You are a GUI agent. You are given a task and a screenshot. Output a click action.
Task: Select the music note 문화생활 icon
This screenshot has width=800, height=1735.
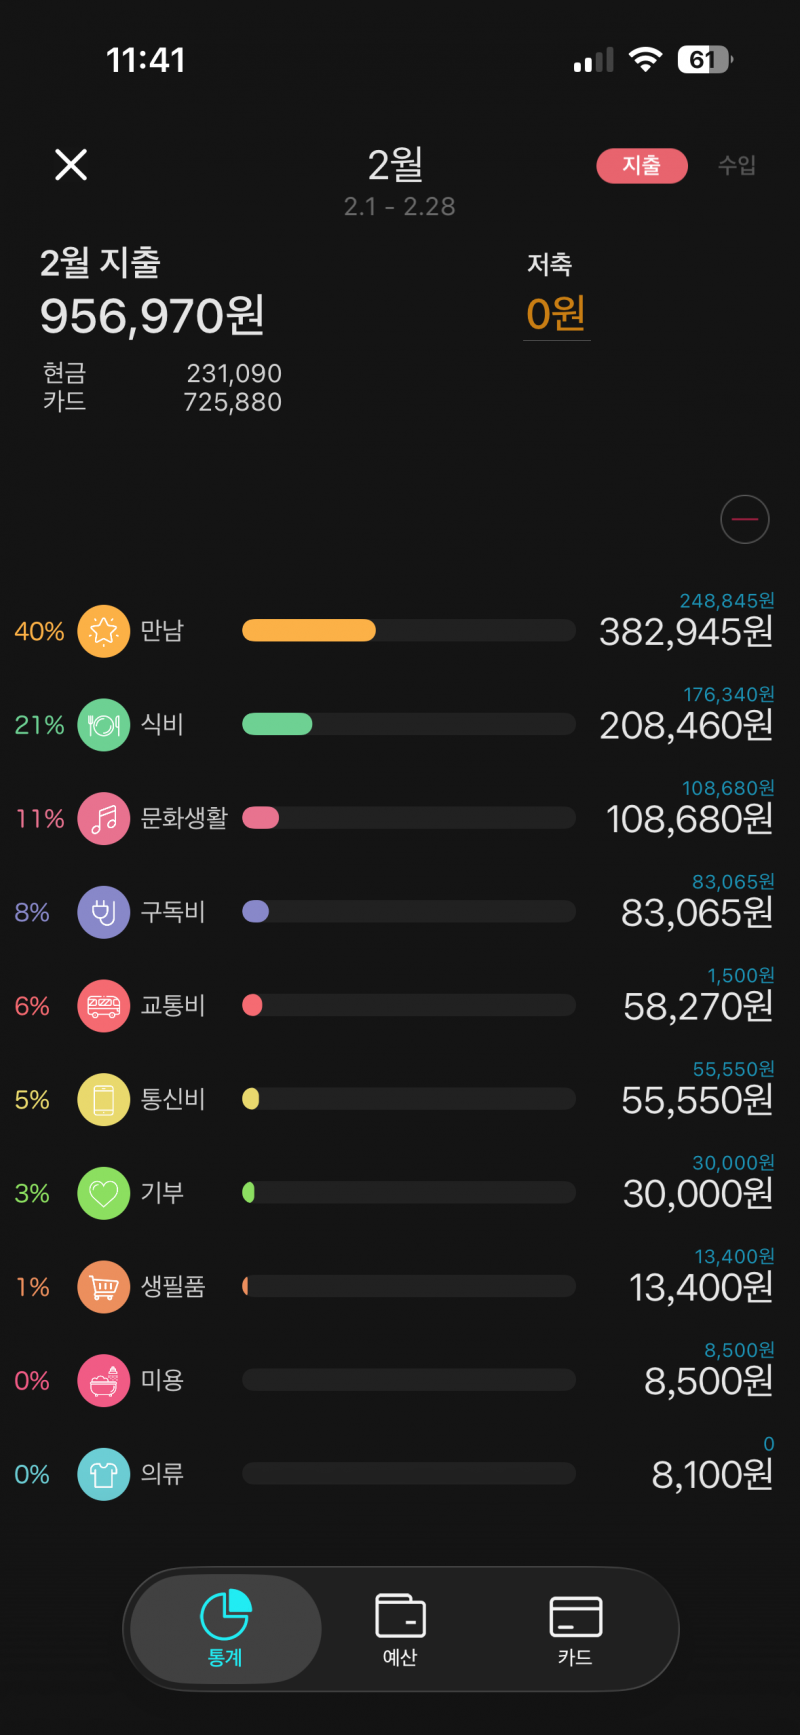tap(104, 819)
